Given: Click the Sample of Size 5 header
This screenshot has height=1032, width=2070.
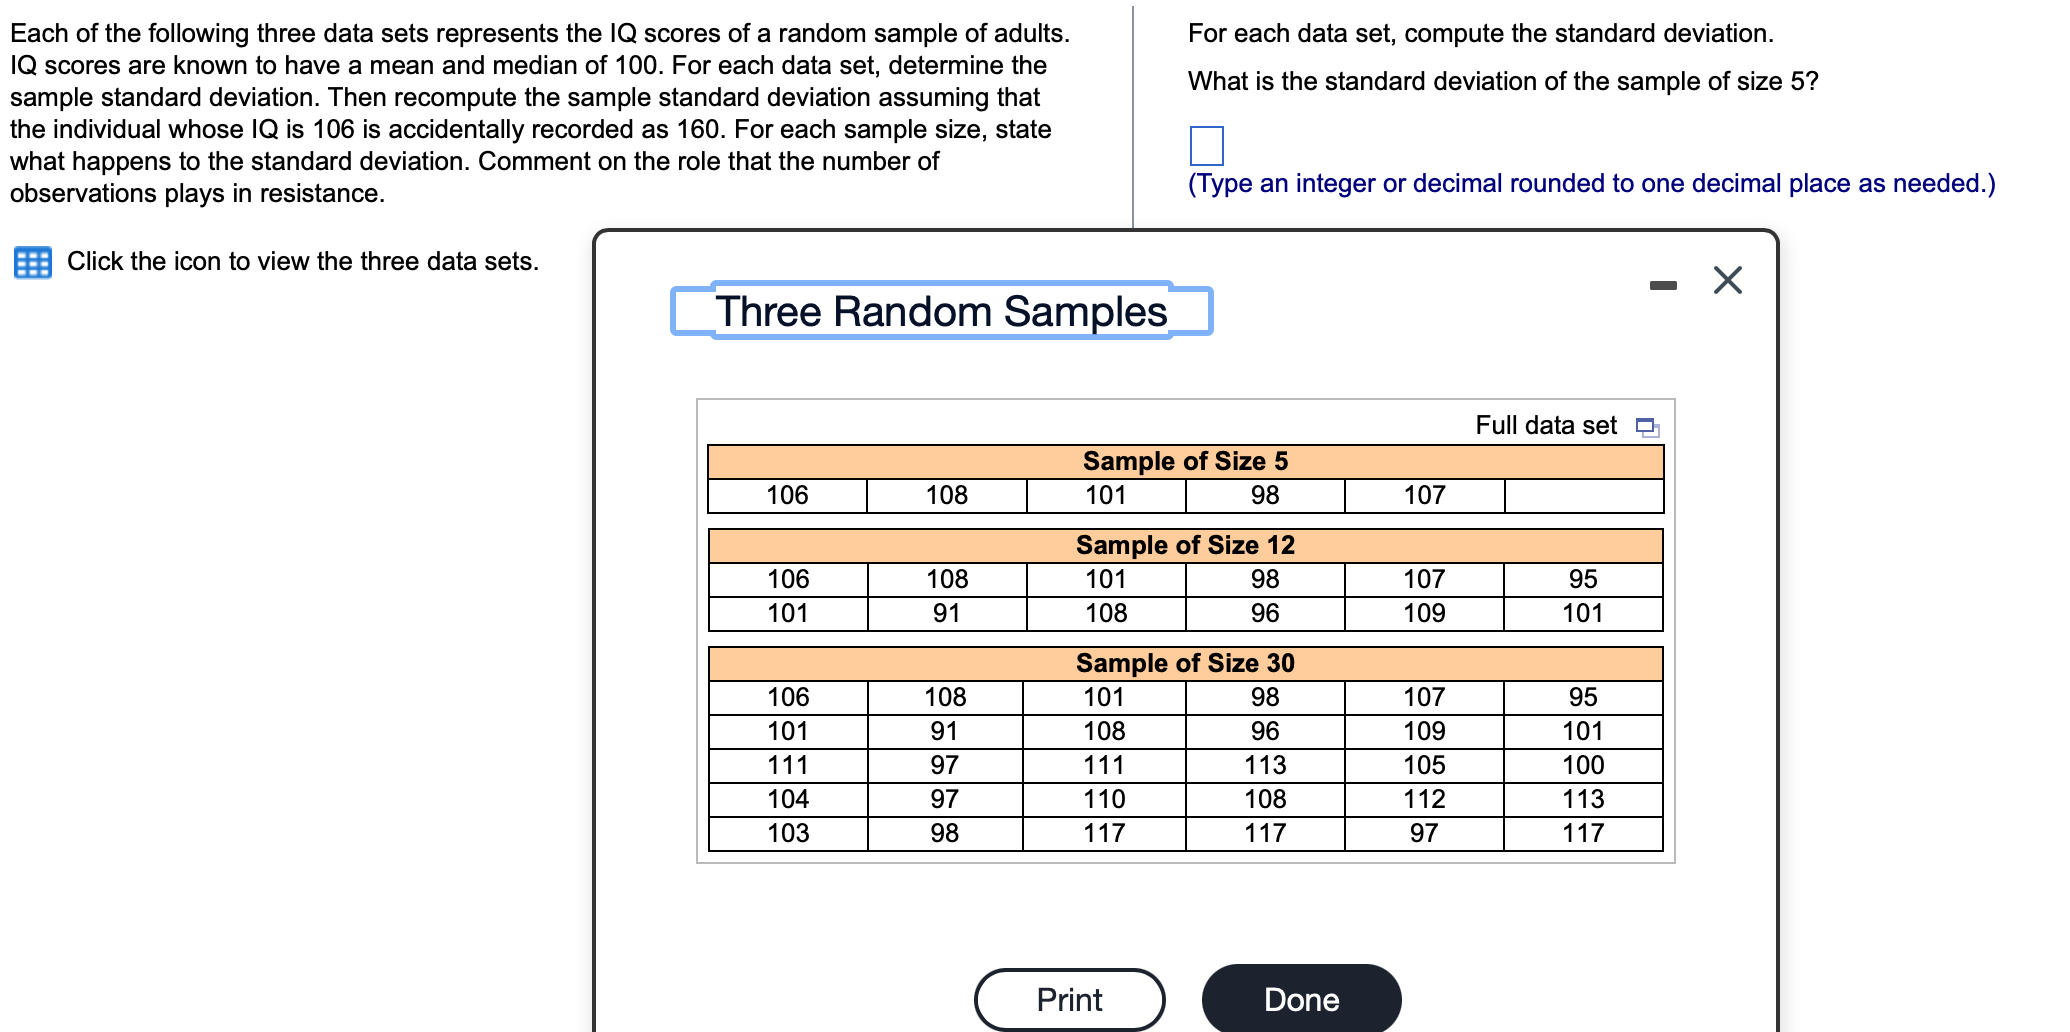Looking at the screenshot, I should pyautogui.click(x=1185, y=461).
